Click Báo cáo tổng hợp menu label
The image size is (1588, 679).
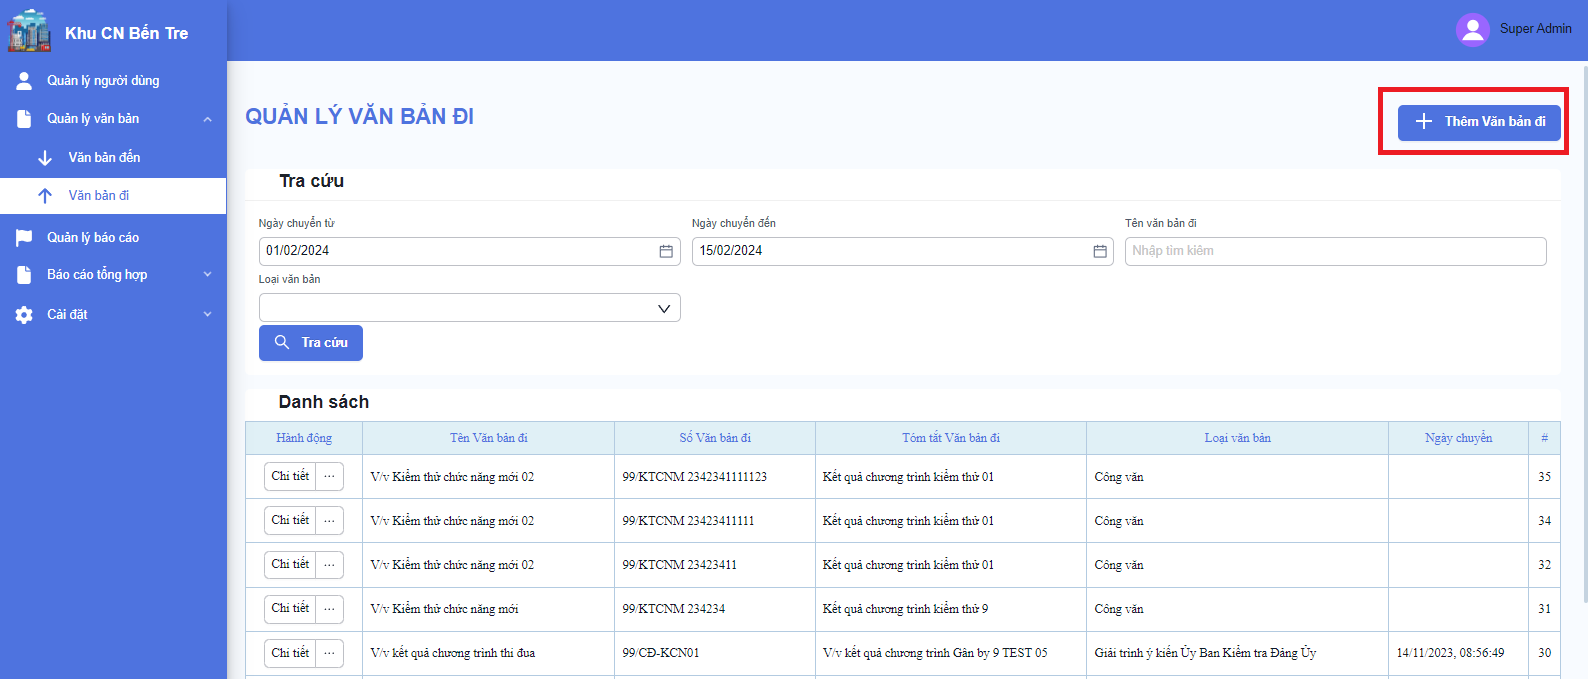pos(97,274)
